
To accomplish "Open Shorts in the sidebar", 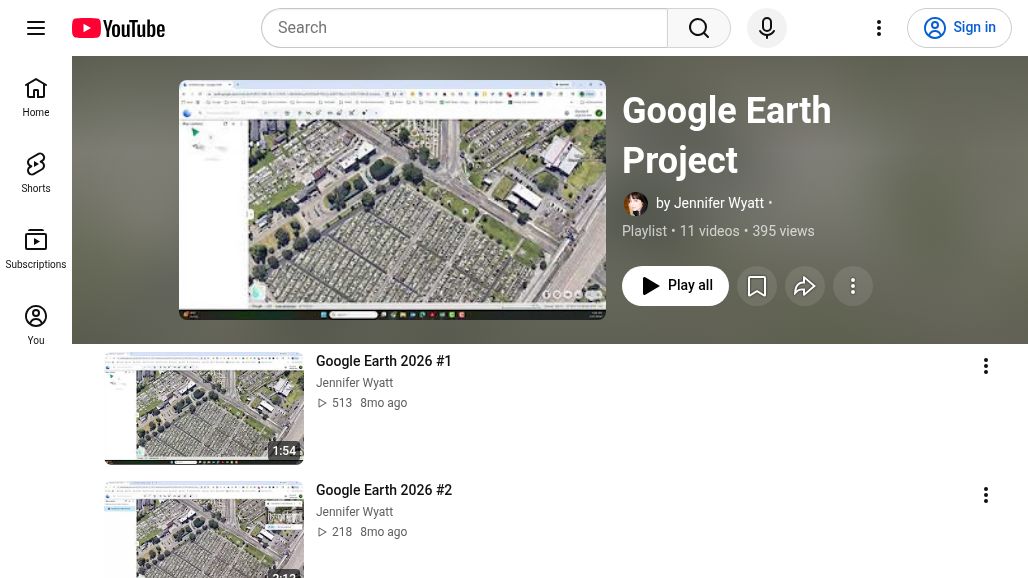I will coord(36,174).
